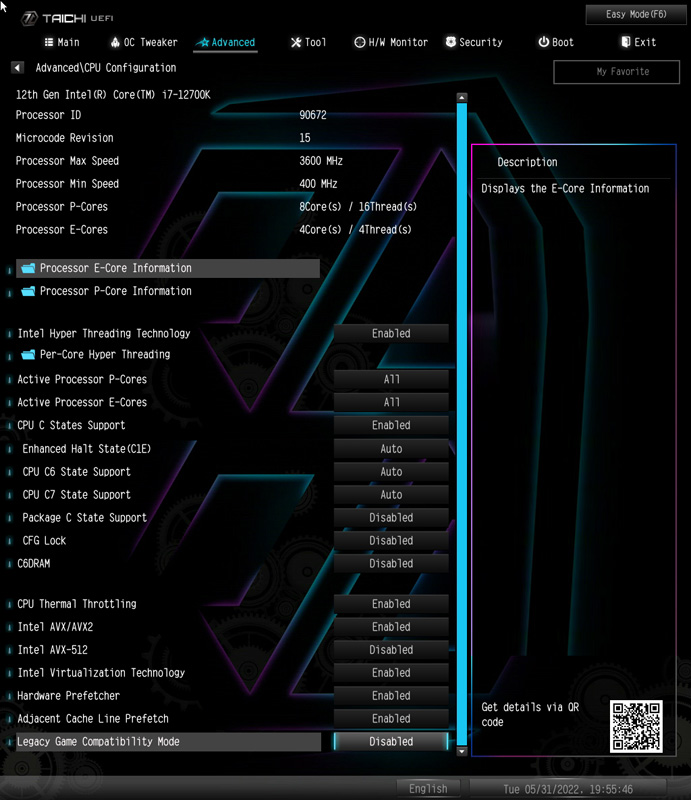Click the Boot power icon

click(544, 42)
